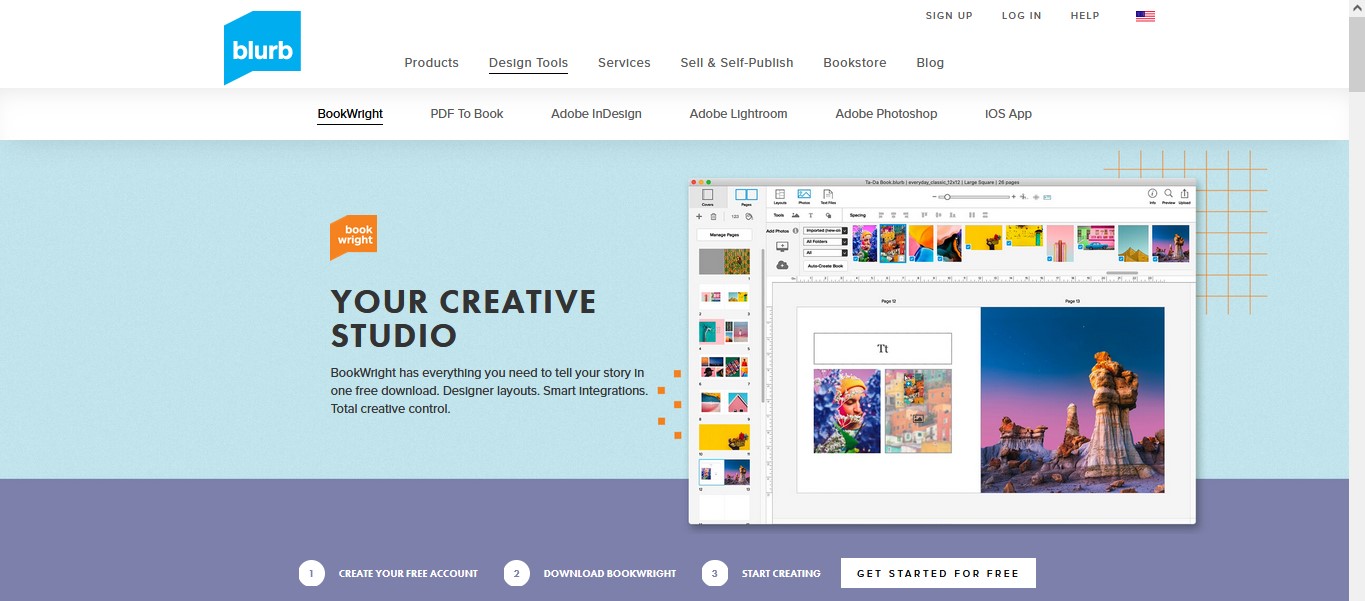Switch to the iOS App tab
1365x601 pixels.
(1008, 114)
